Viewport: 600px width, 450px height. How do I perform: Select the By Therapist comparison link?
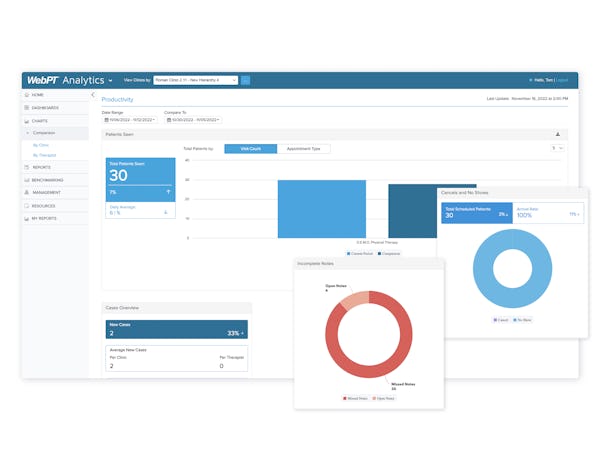[44, 155]
